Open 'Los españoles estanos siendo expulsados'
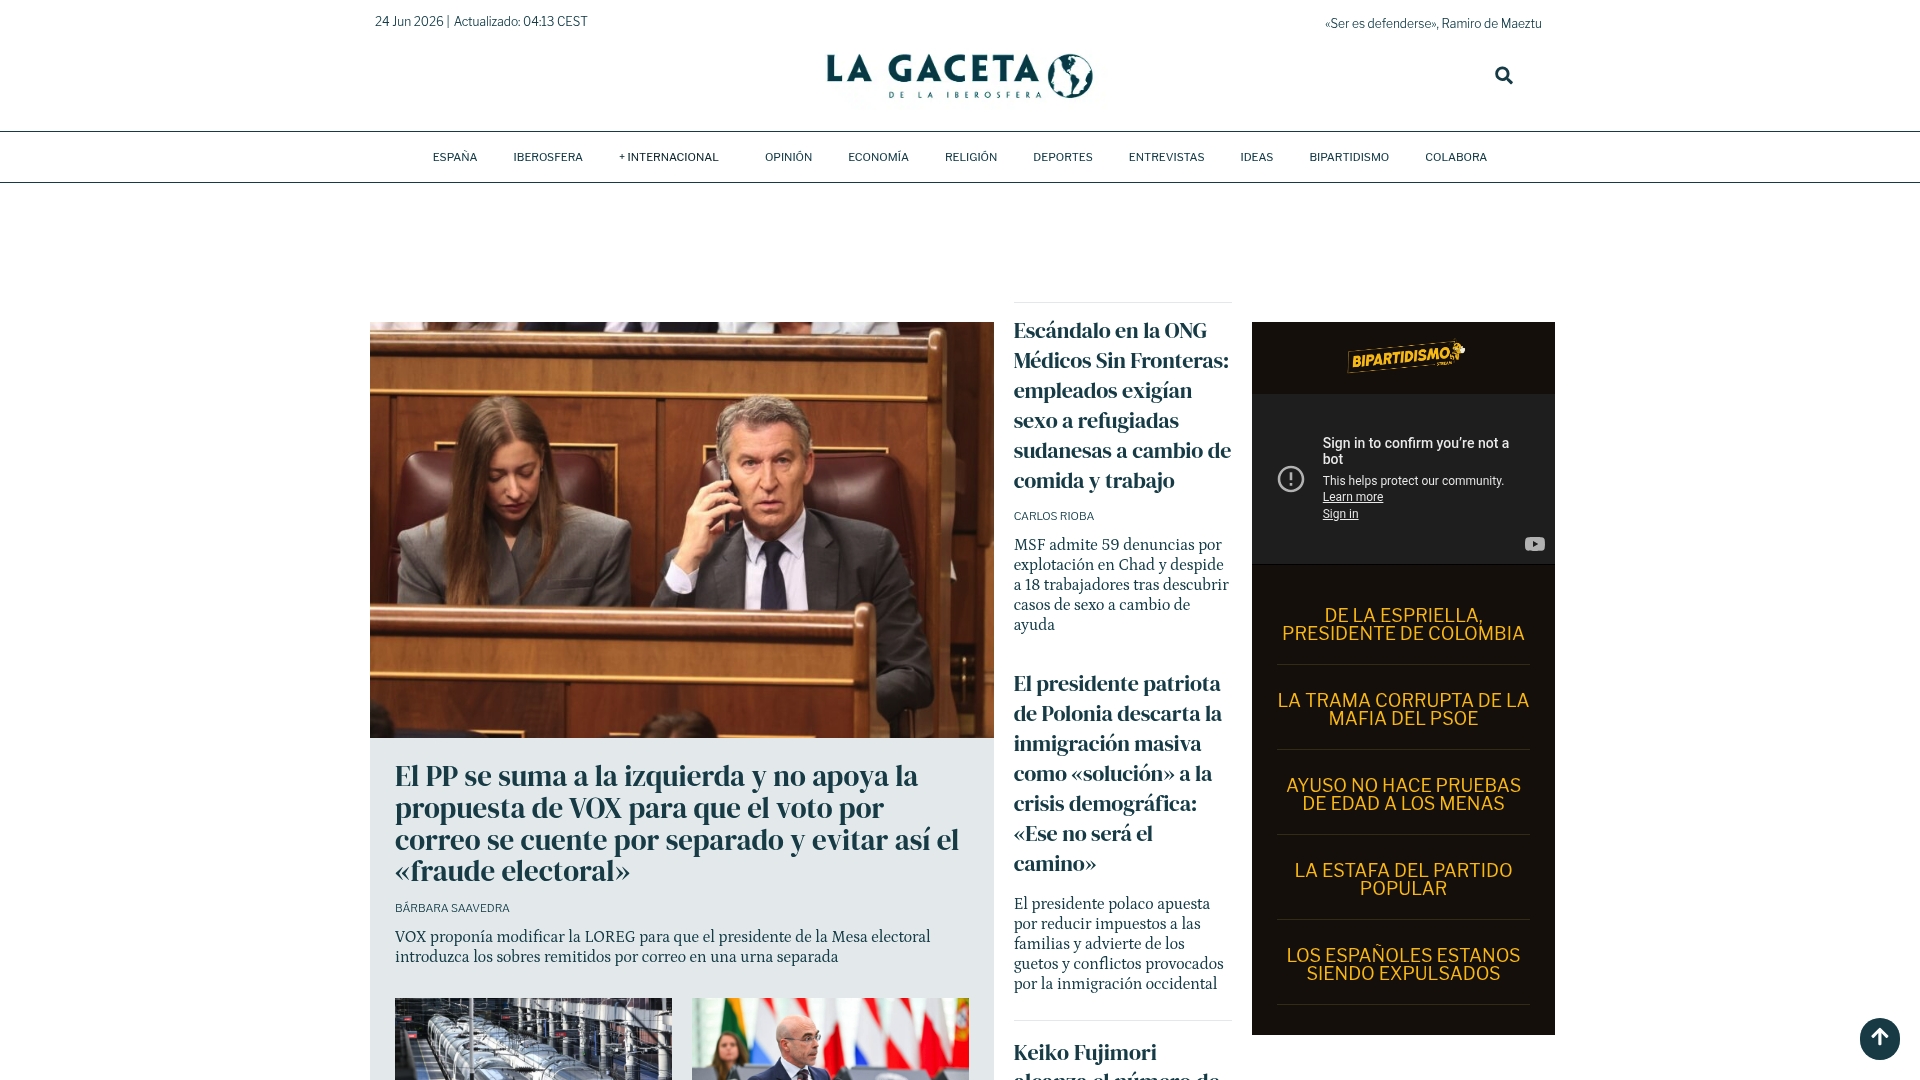The height and width of the screenshot is (1080, 1920). pos(1403,964)
